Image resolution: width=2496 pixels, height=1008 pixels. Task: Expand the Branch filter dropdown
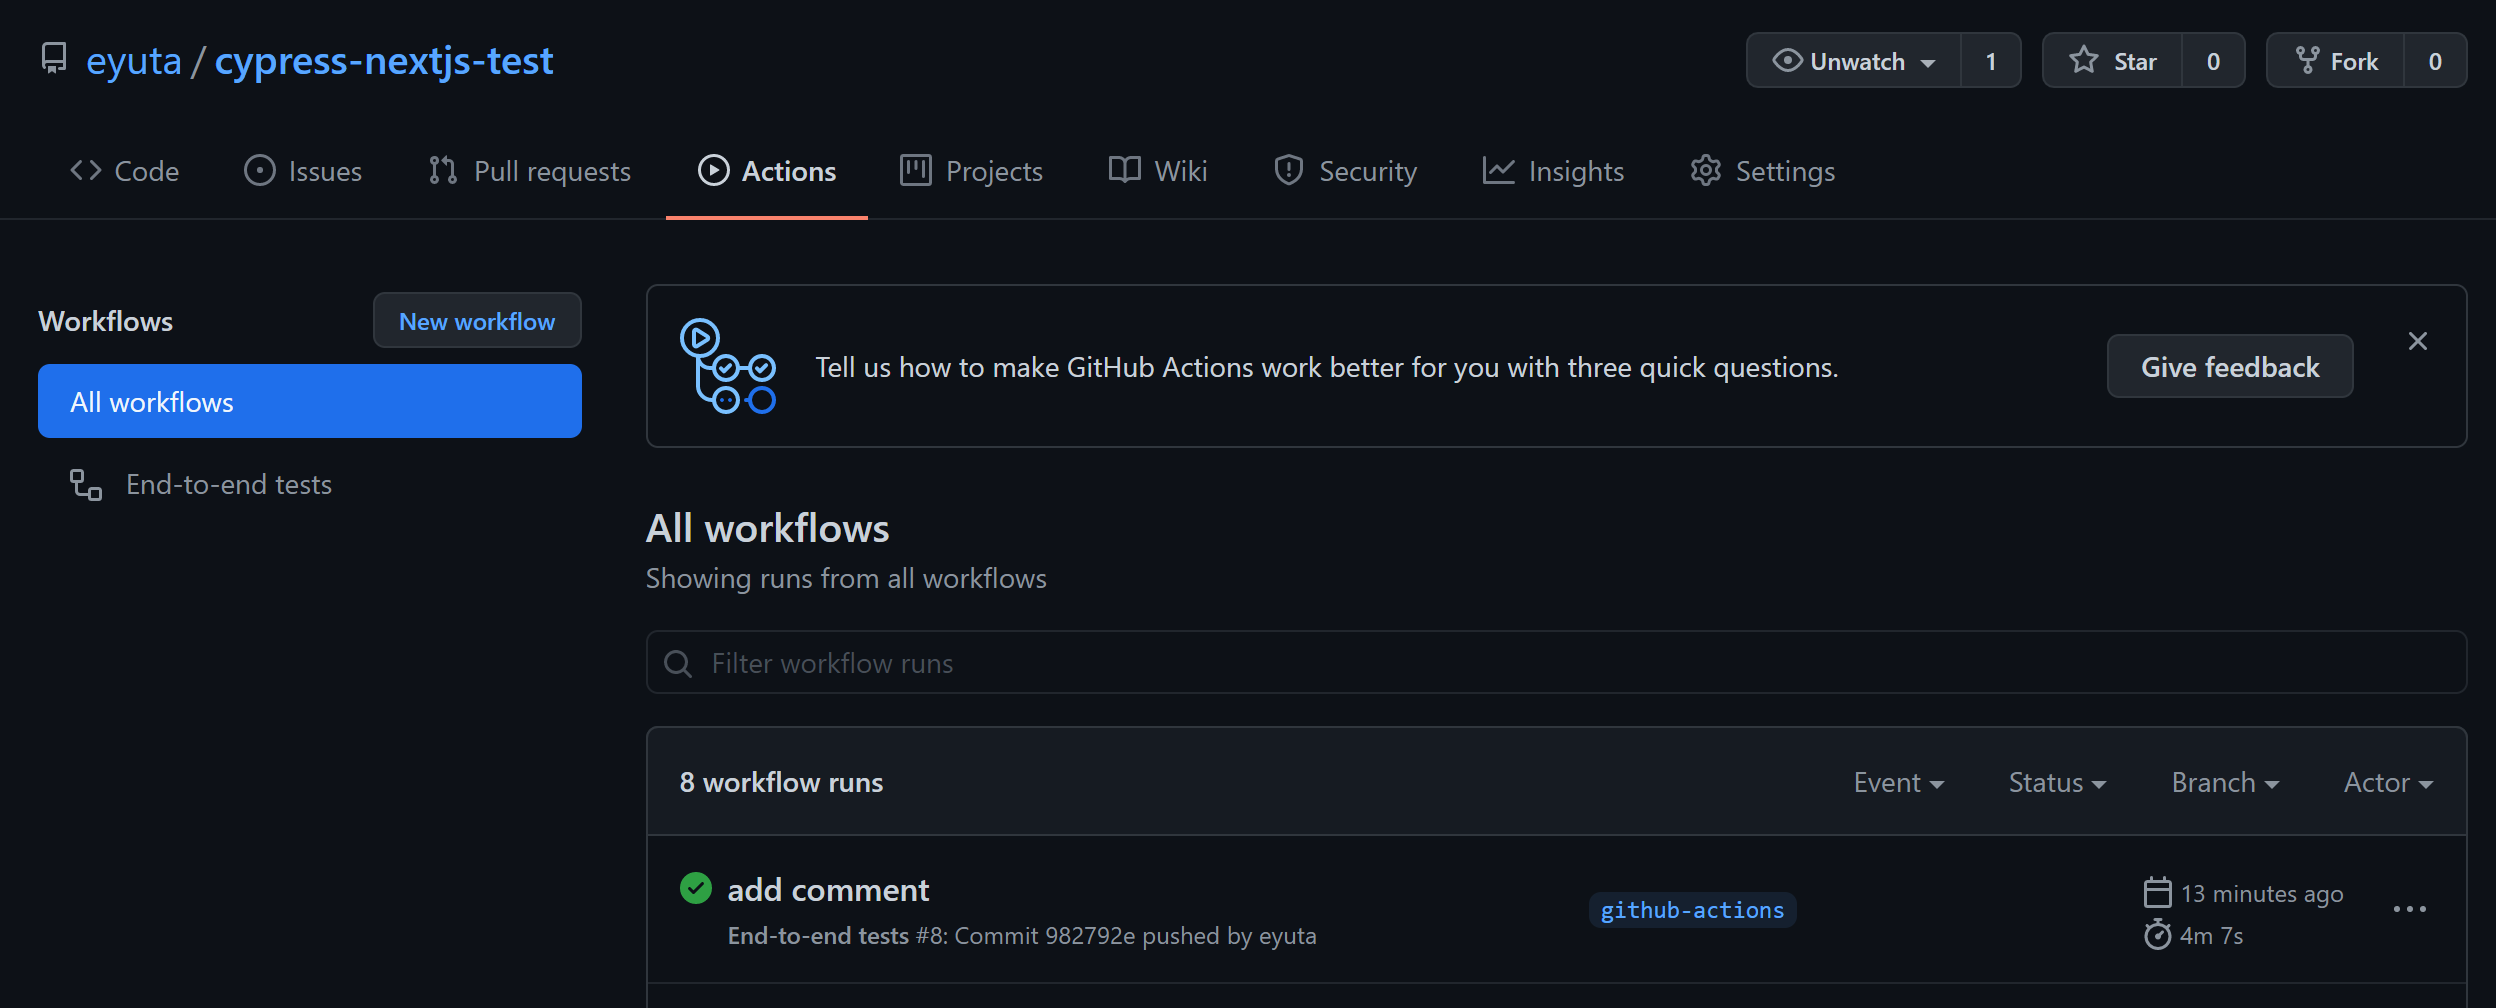click(x=2225, y=782)
